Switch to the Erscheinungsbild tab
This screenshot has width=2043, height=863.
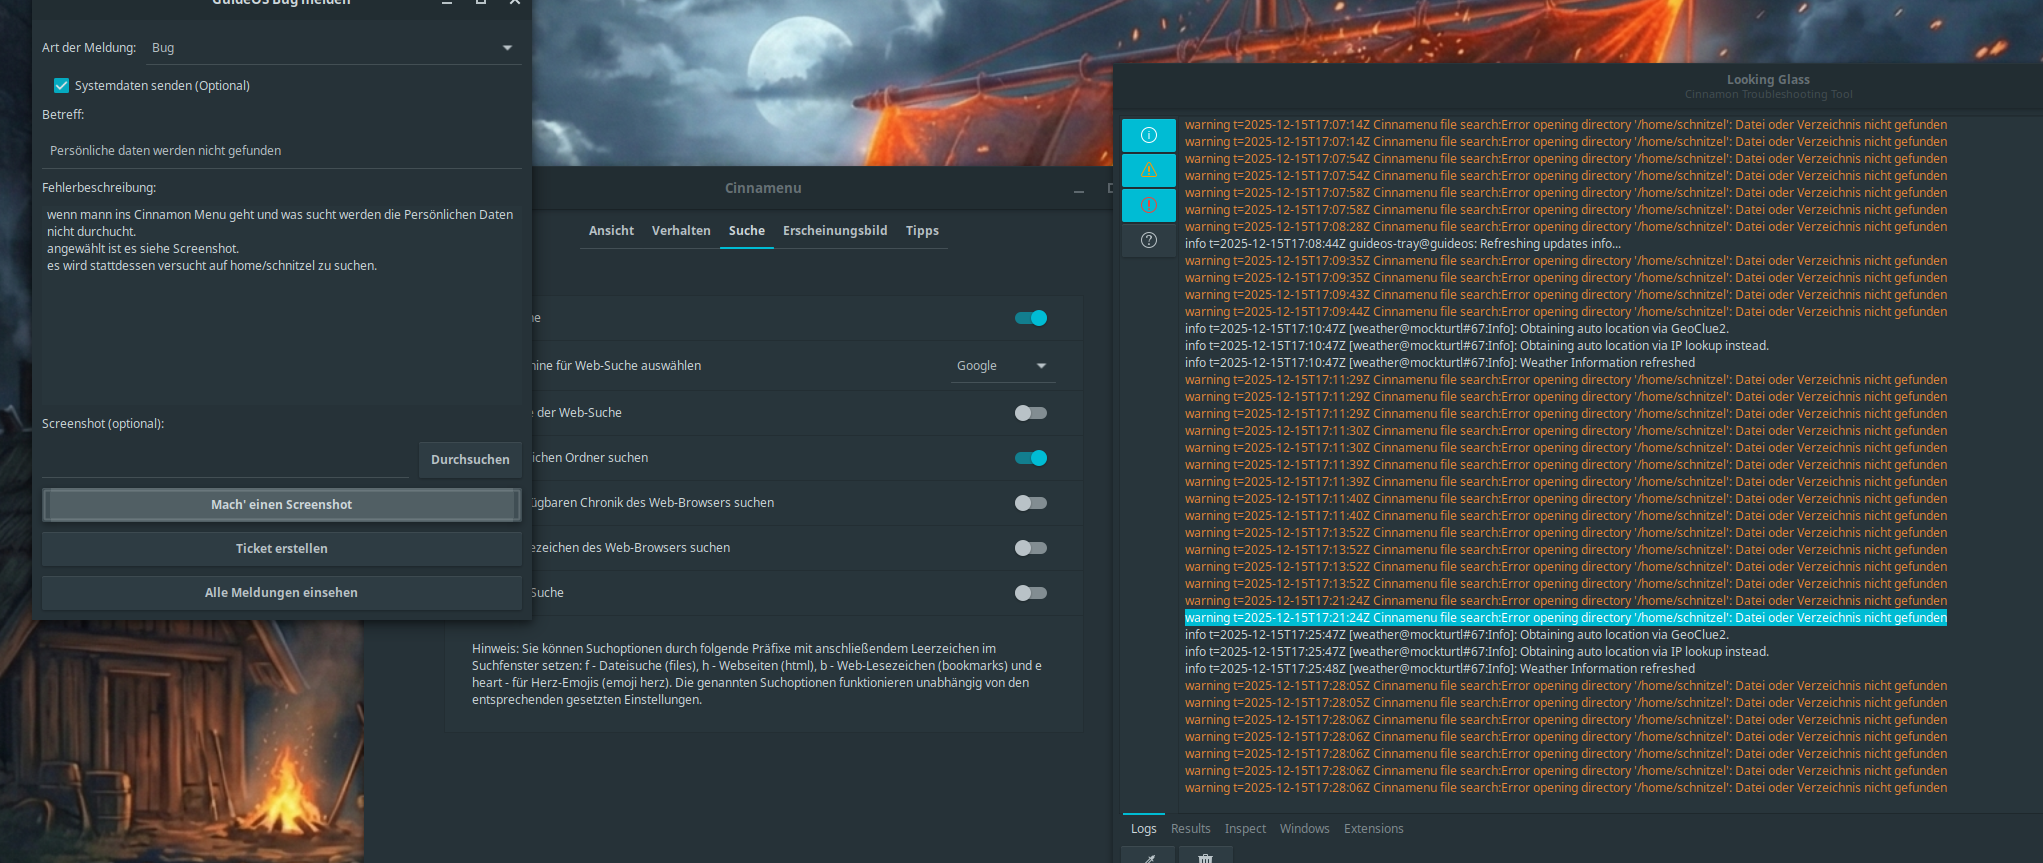[835, 231]
